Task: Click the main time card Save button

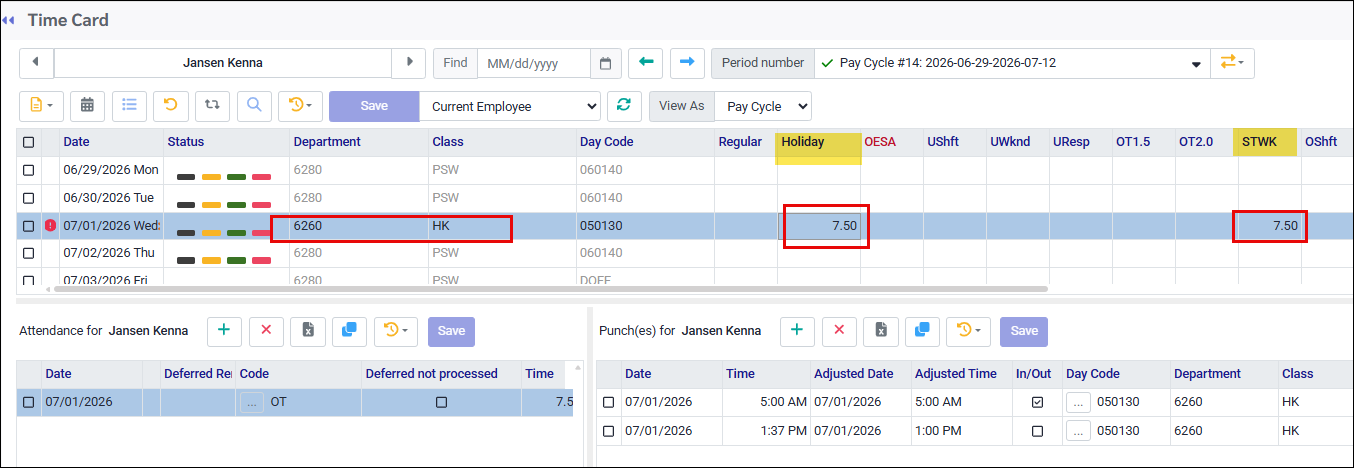Action: click(374, 106)
